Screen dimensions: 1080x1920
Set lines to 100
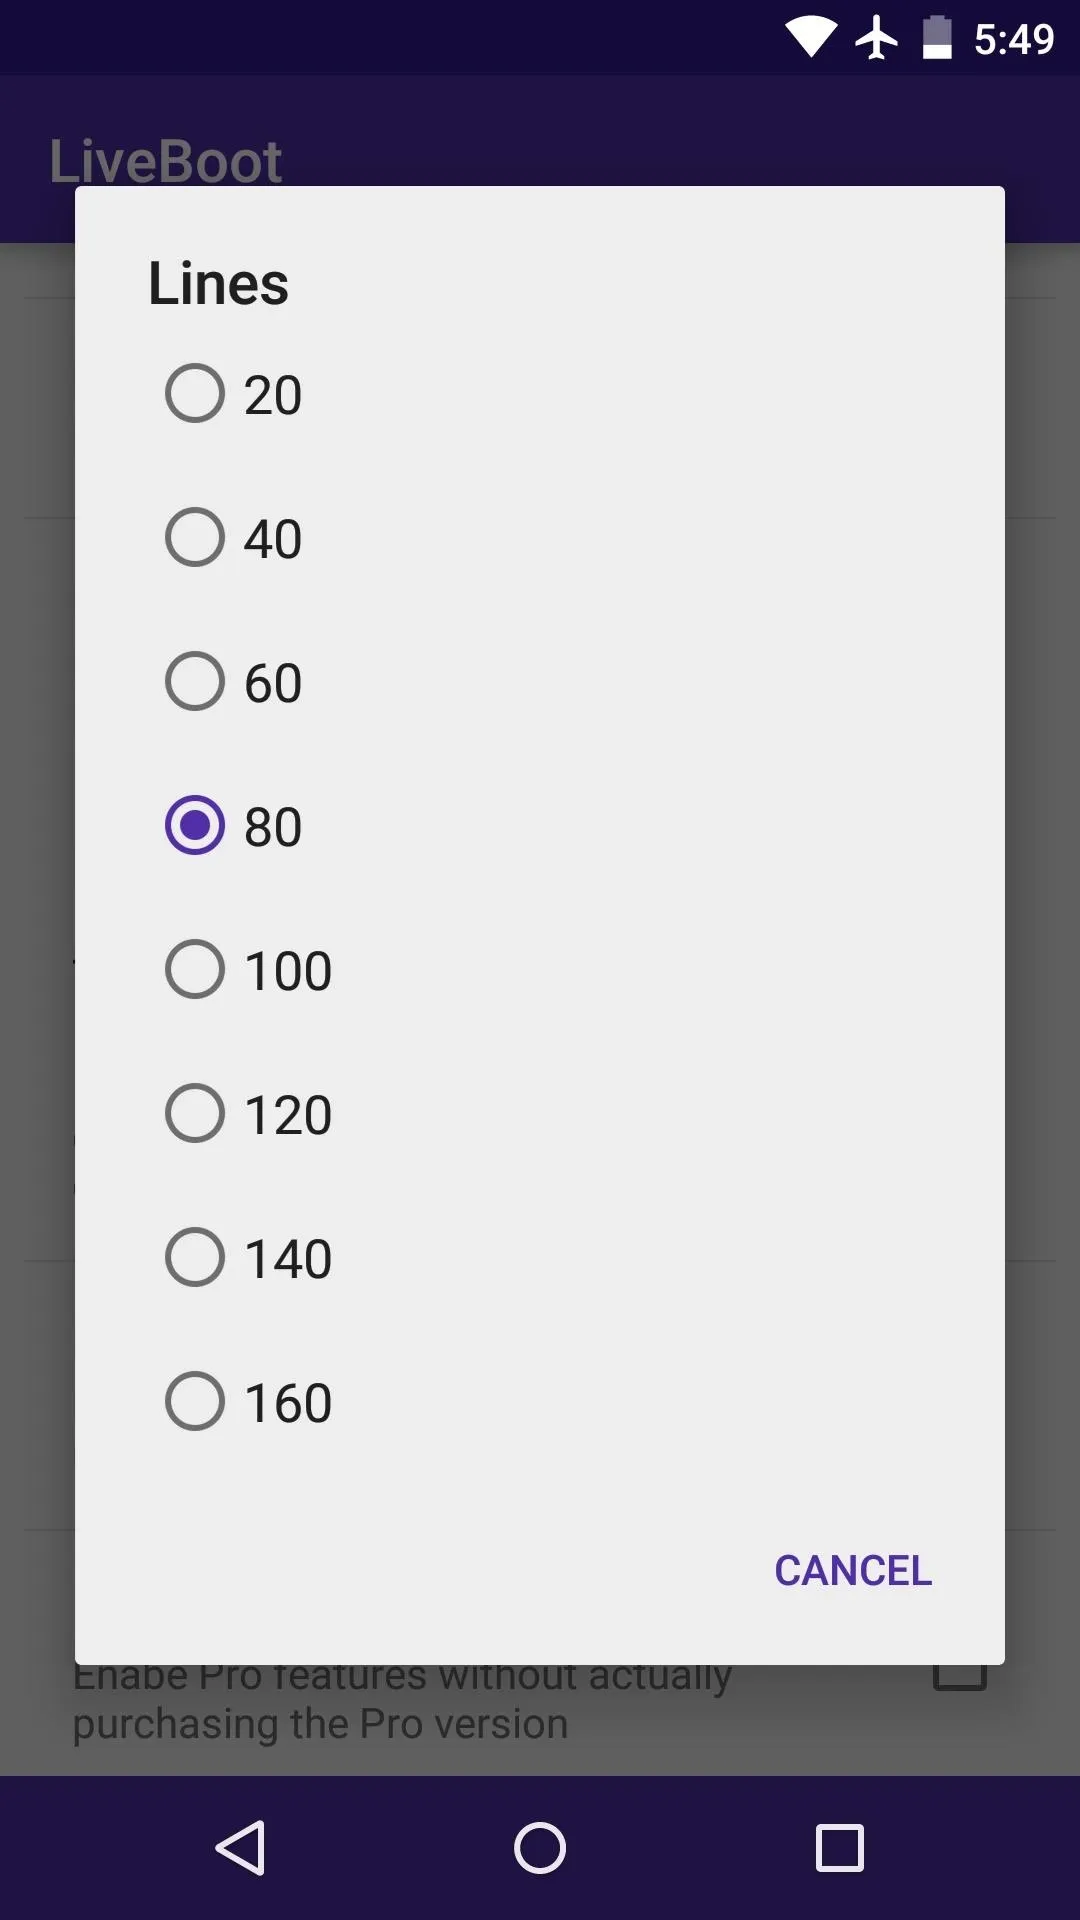click(195, 969)
